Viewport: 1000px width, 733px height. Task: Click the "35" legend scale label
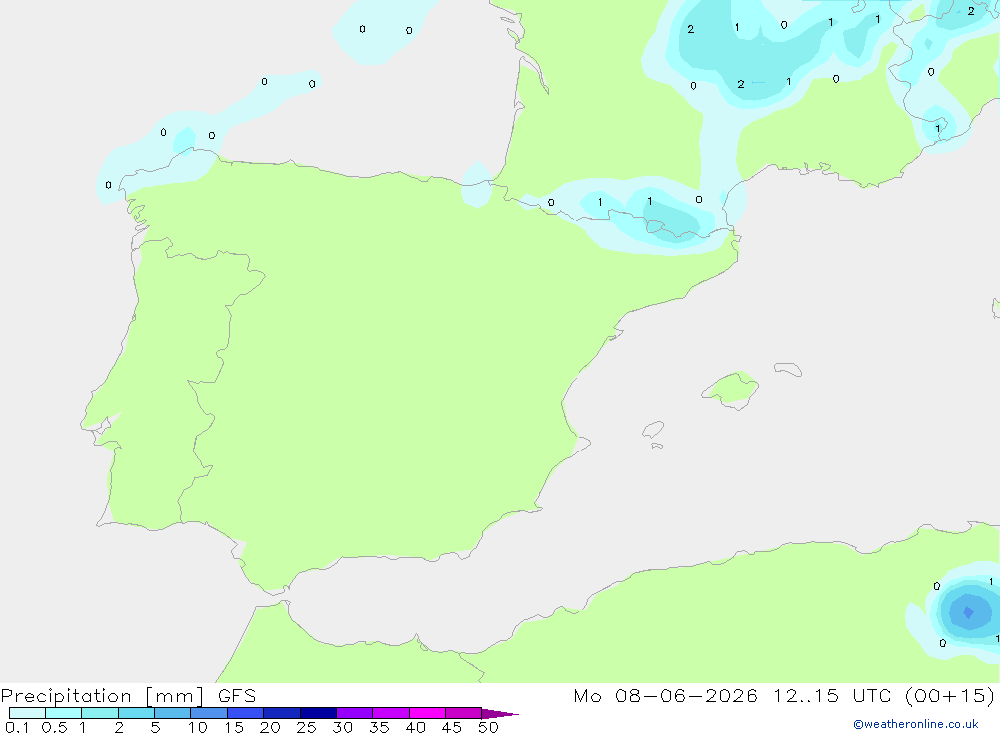(x=379, y=727)
